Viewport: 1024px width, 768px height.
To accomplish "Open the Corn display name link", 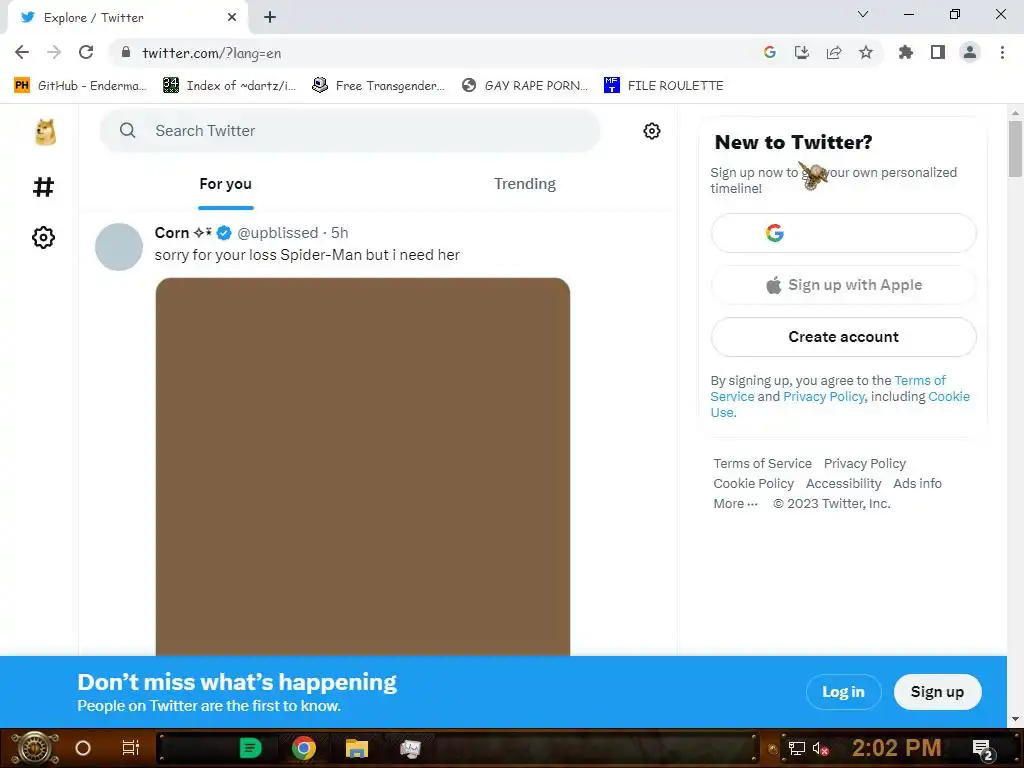I will coord(183,232).
